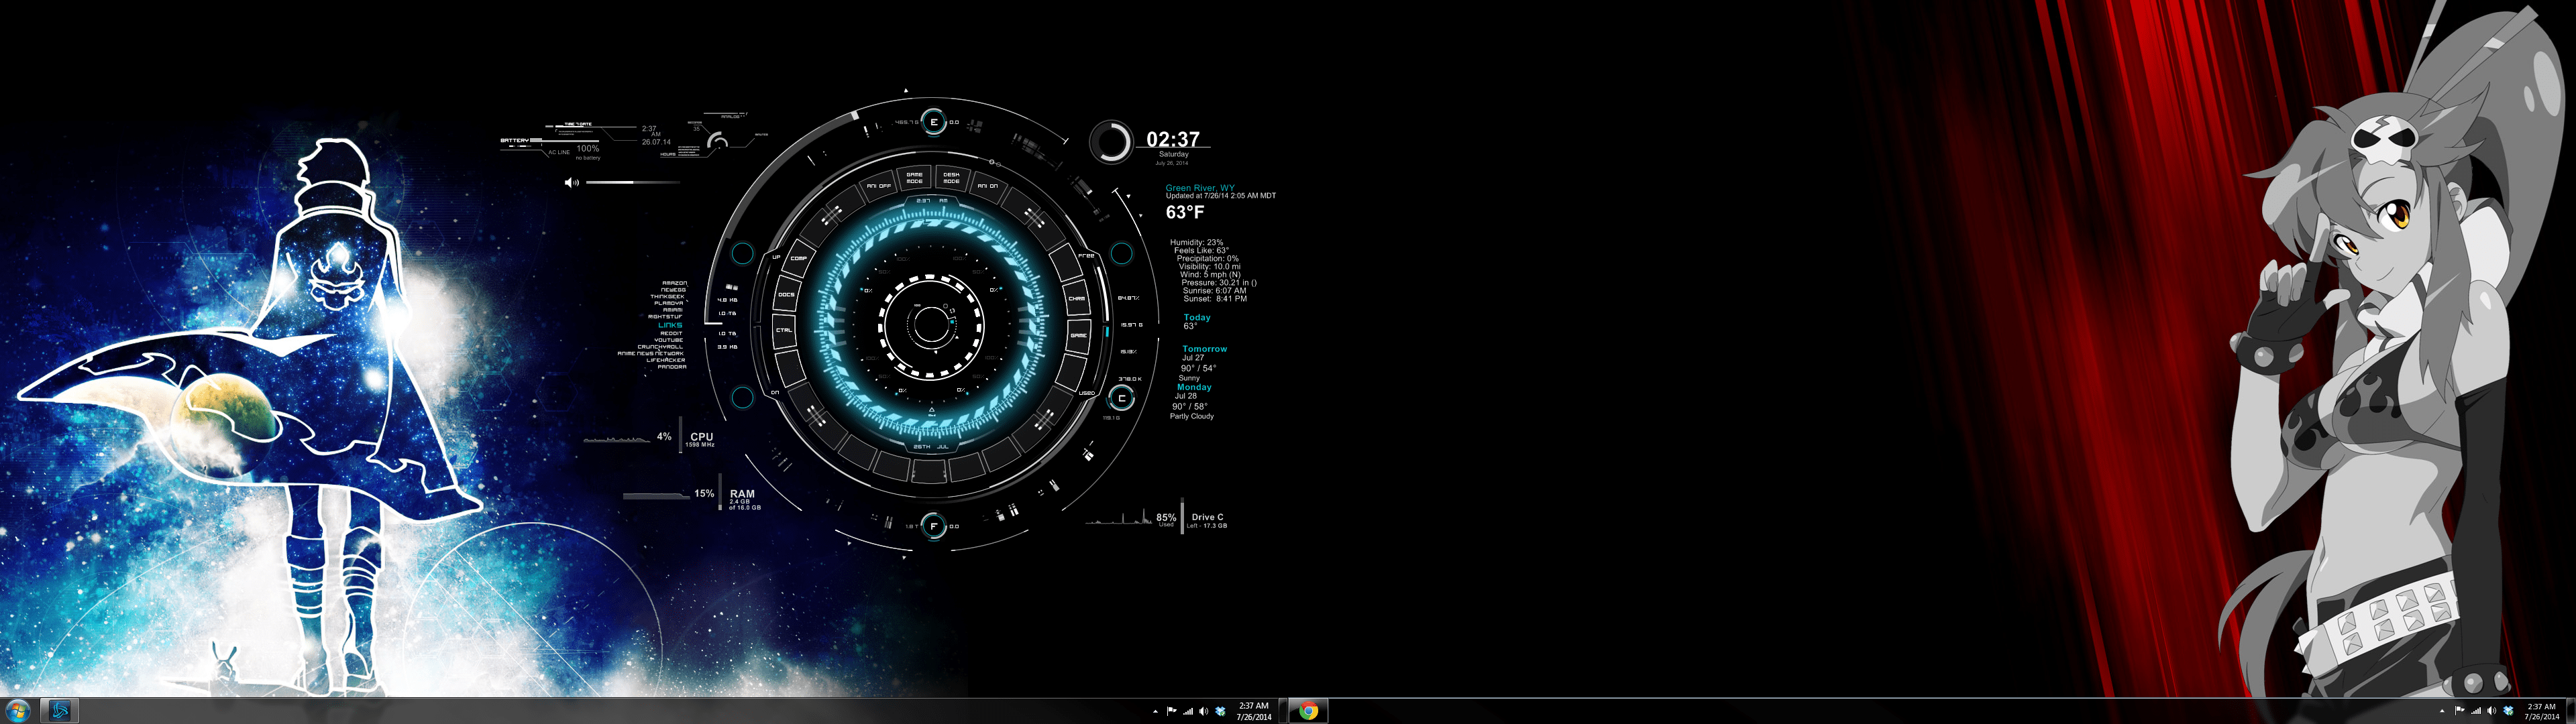This screenshot has height=724, width=2576.
Task: Click the RAM usage meter label
Action: point(742,494)
